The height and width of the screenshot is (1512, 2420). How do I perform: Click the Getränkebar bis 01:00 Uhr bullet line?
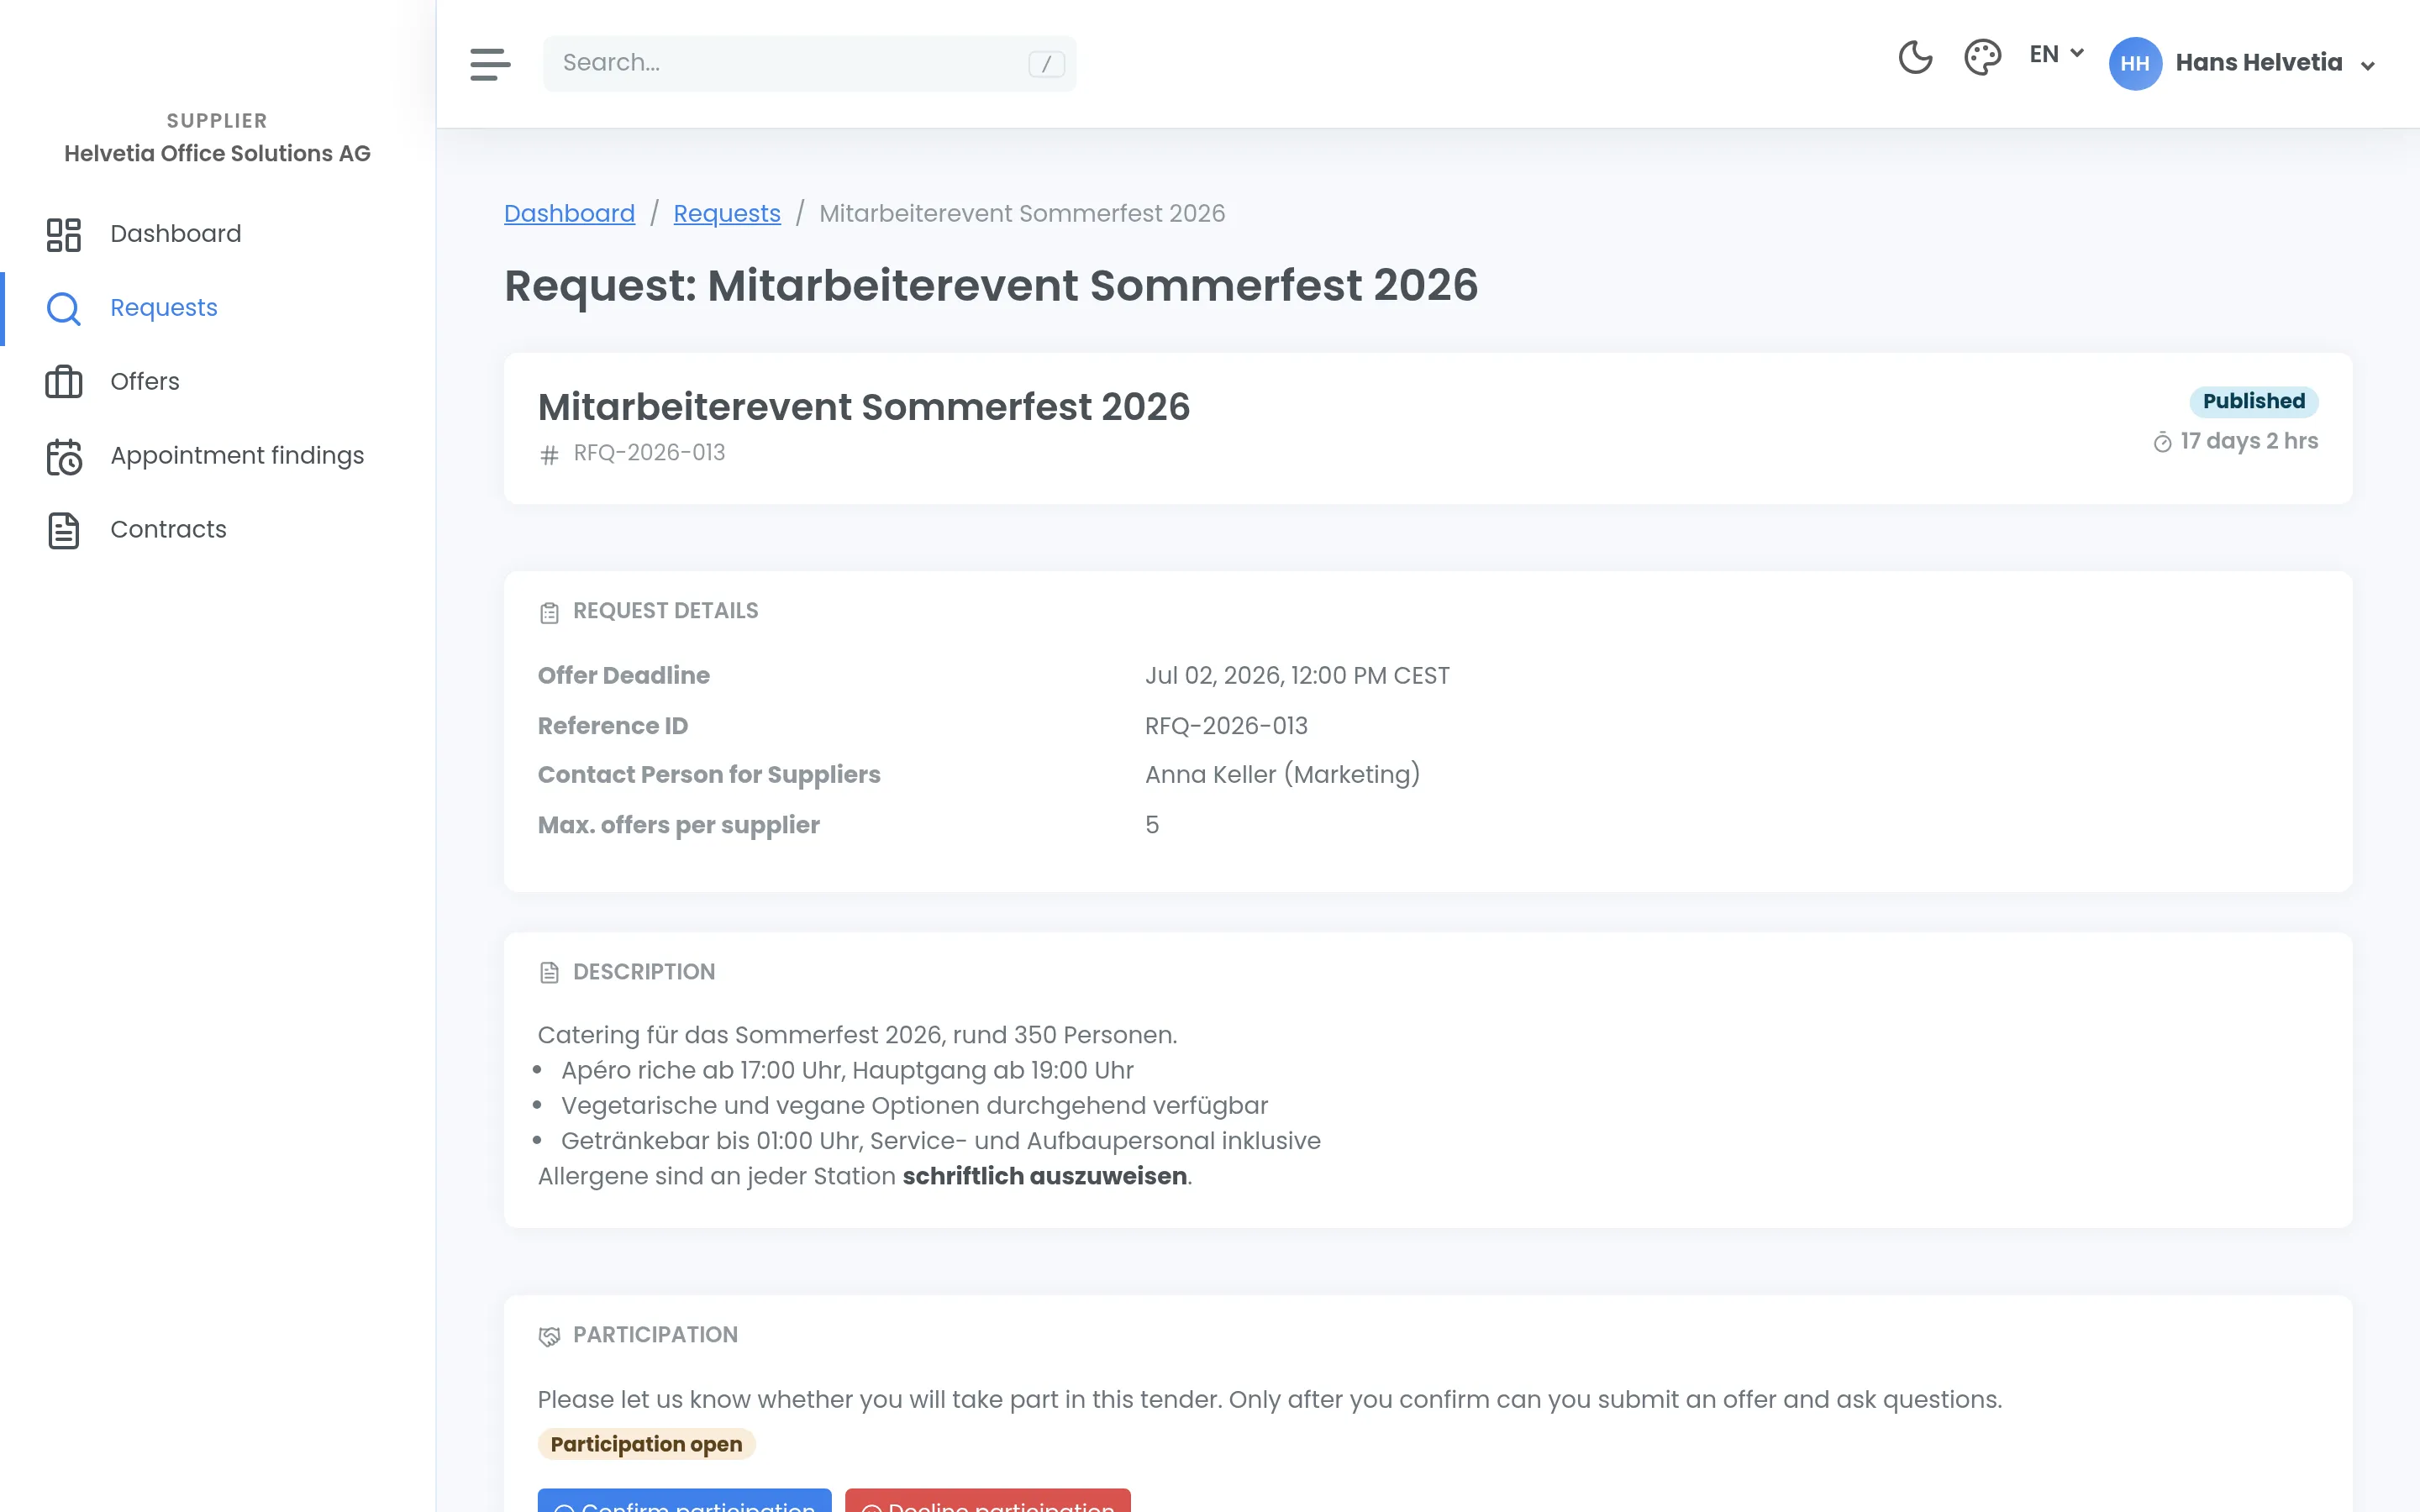point(940,1141)
